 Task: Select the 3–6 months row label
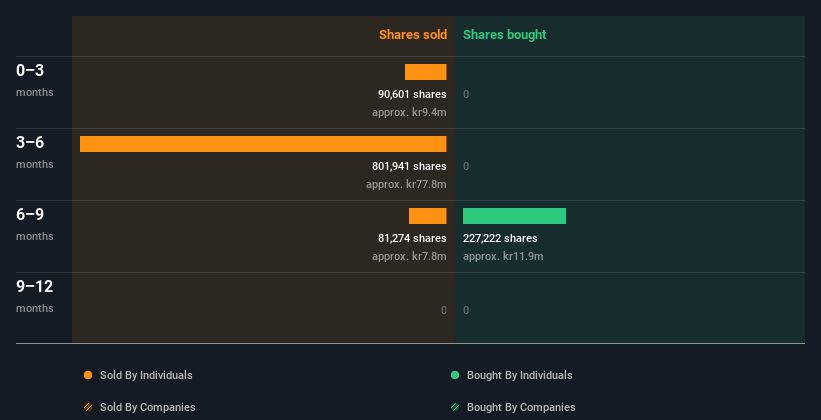(35, 152)
